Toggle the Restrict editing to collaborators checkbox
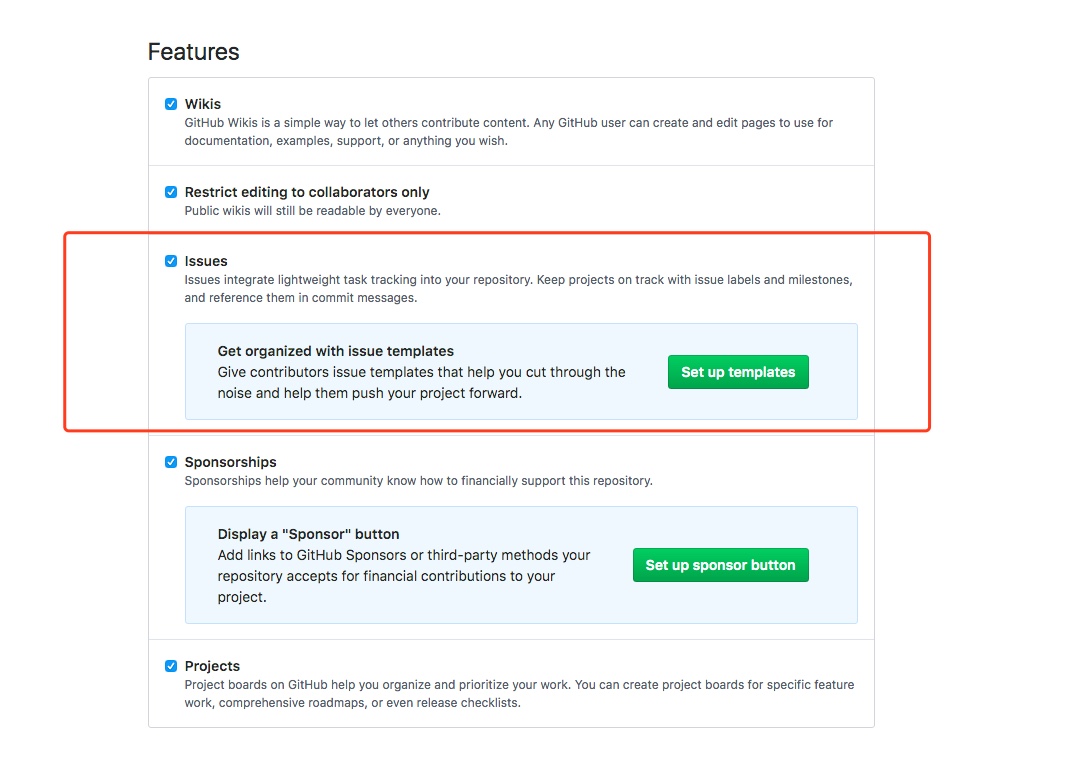1084x761 pixels. pos(171,192)
